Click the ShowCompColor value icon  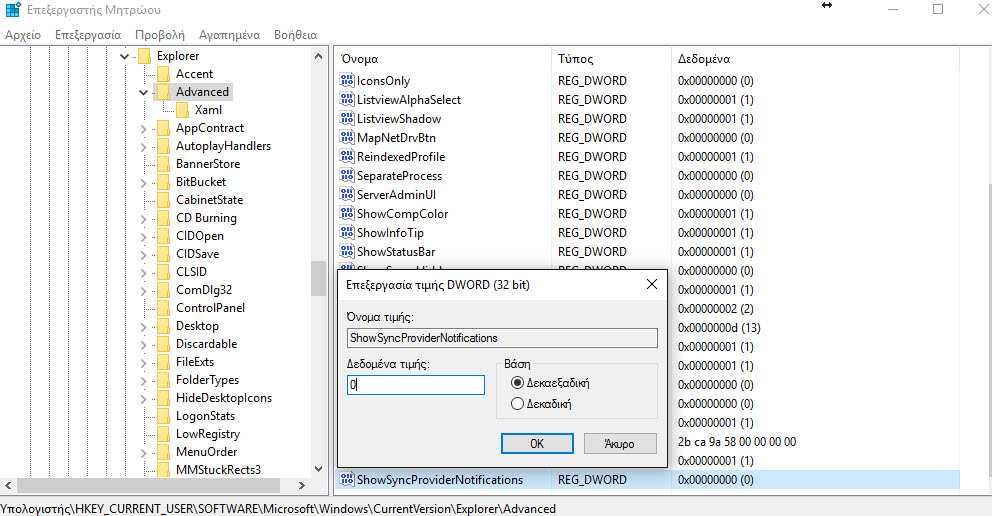coord(347,213)
